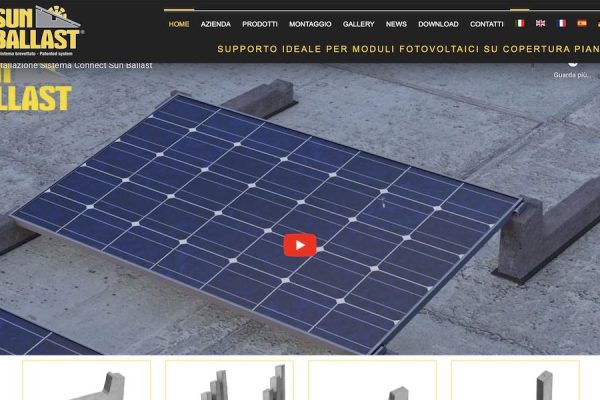Click the Guarda più watch later icon
Viewport: 600px width, 400px height.
tap(574, 65)
